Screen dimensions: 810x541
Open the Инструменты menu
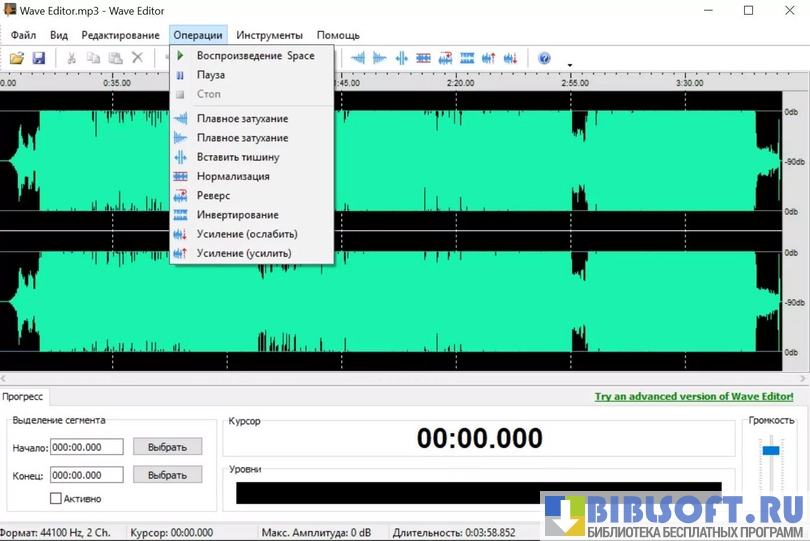(269, 35)
